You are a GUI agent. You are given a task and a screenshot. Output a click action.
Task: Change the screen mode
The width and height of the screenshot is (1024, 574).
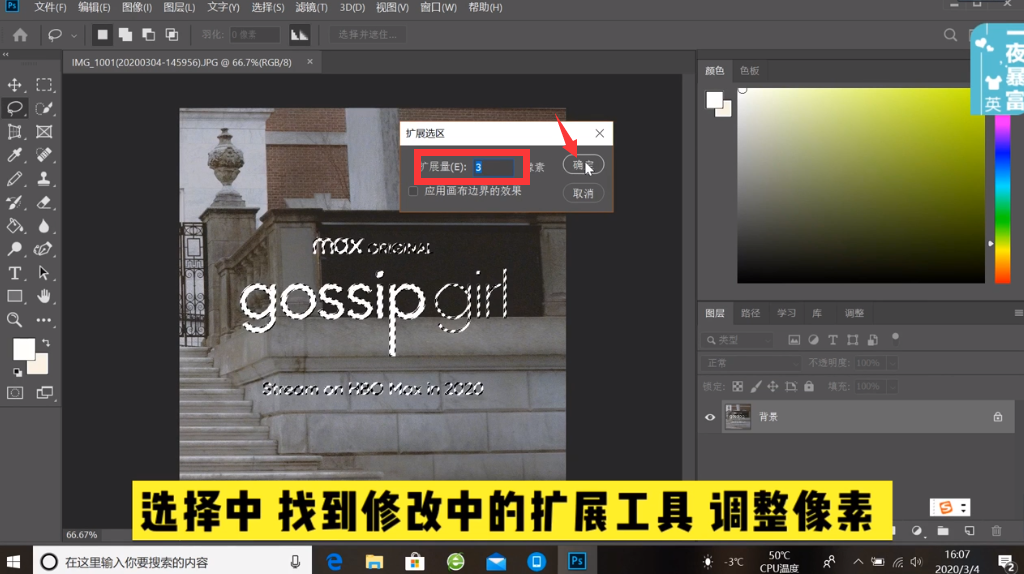coord(44,392)
